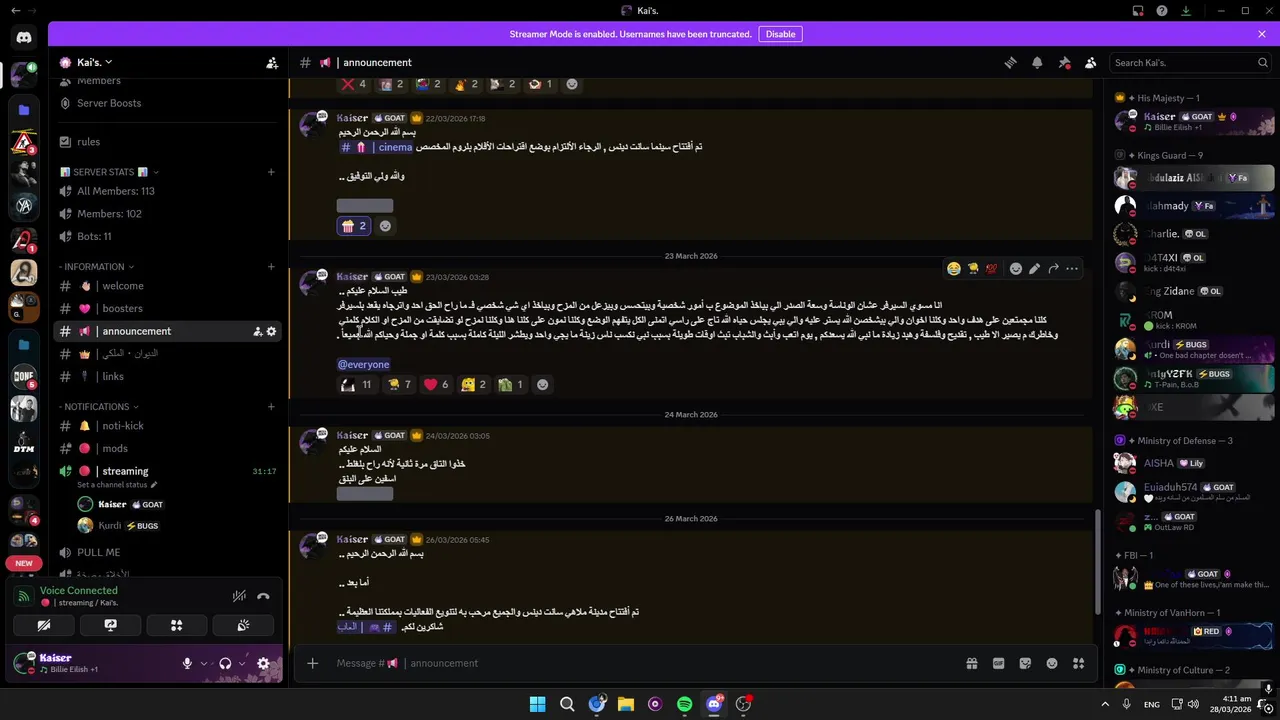Toggle the heart reaction with count 6
This screenshot has width=1280, height=720.
pos(435,384)
